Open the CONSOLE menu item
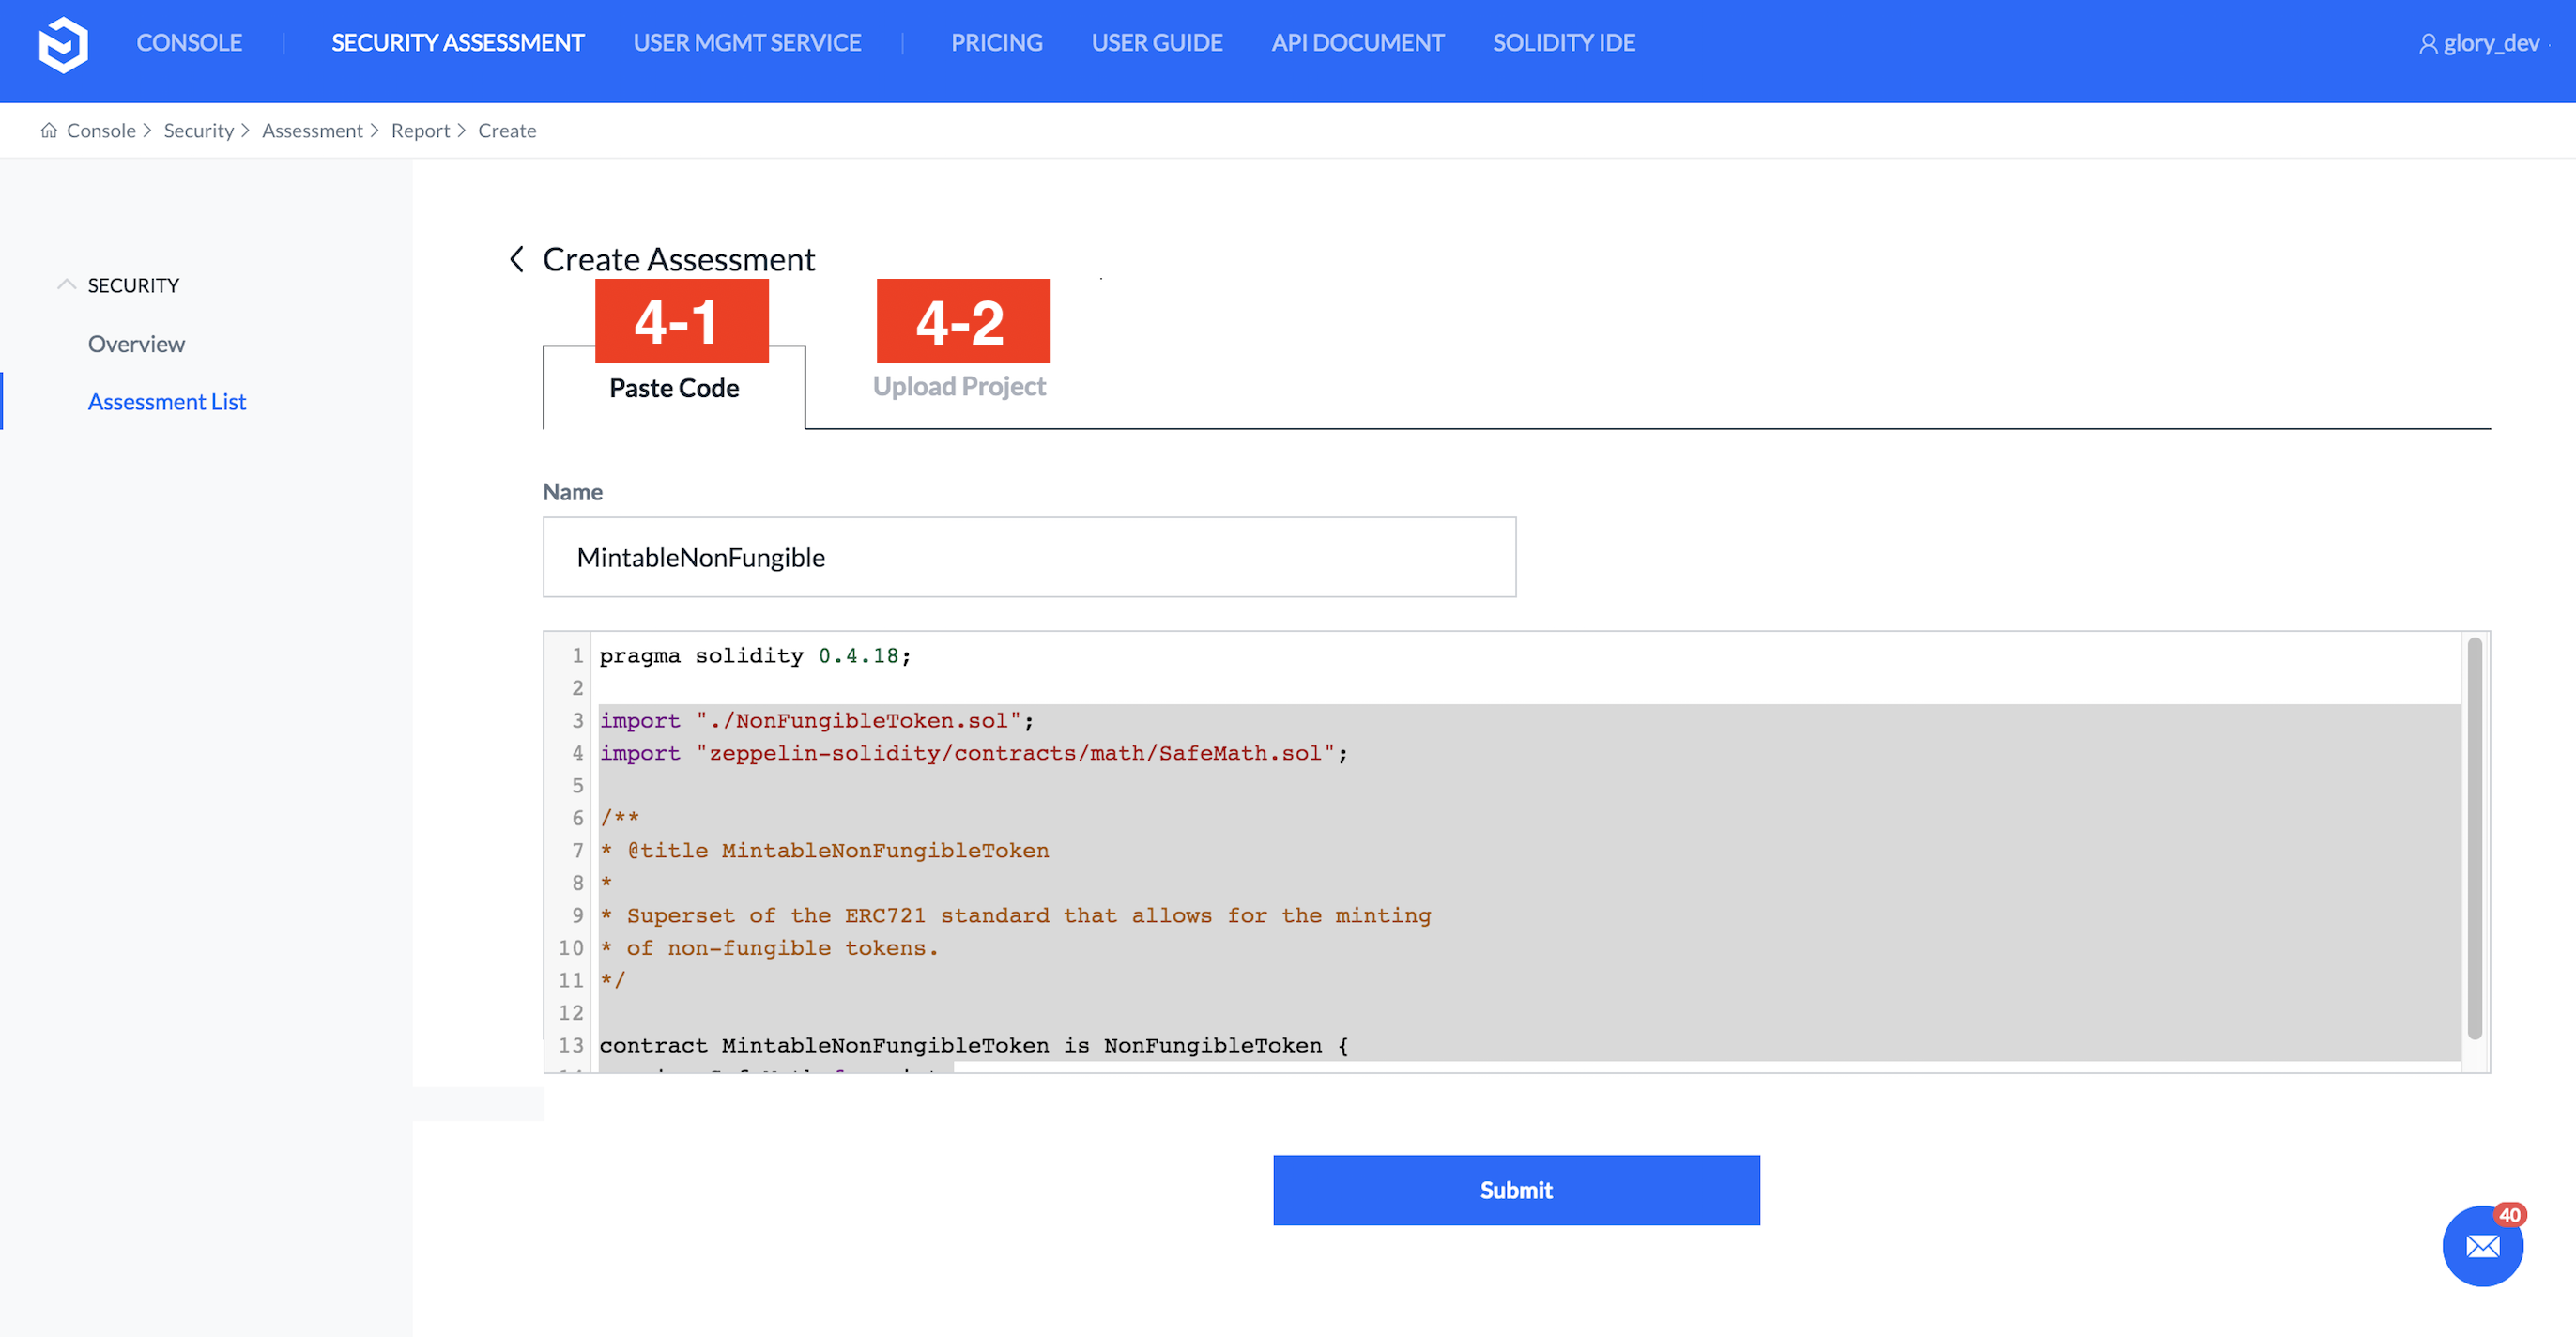Image resolution: width=2576 pixels, height=1337 pixels. pos(189,43)
